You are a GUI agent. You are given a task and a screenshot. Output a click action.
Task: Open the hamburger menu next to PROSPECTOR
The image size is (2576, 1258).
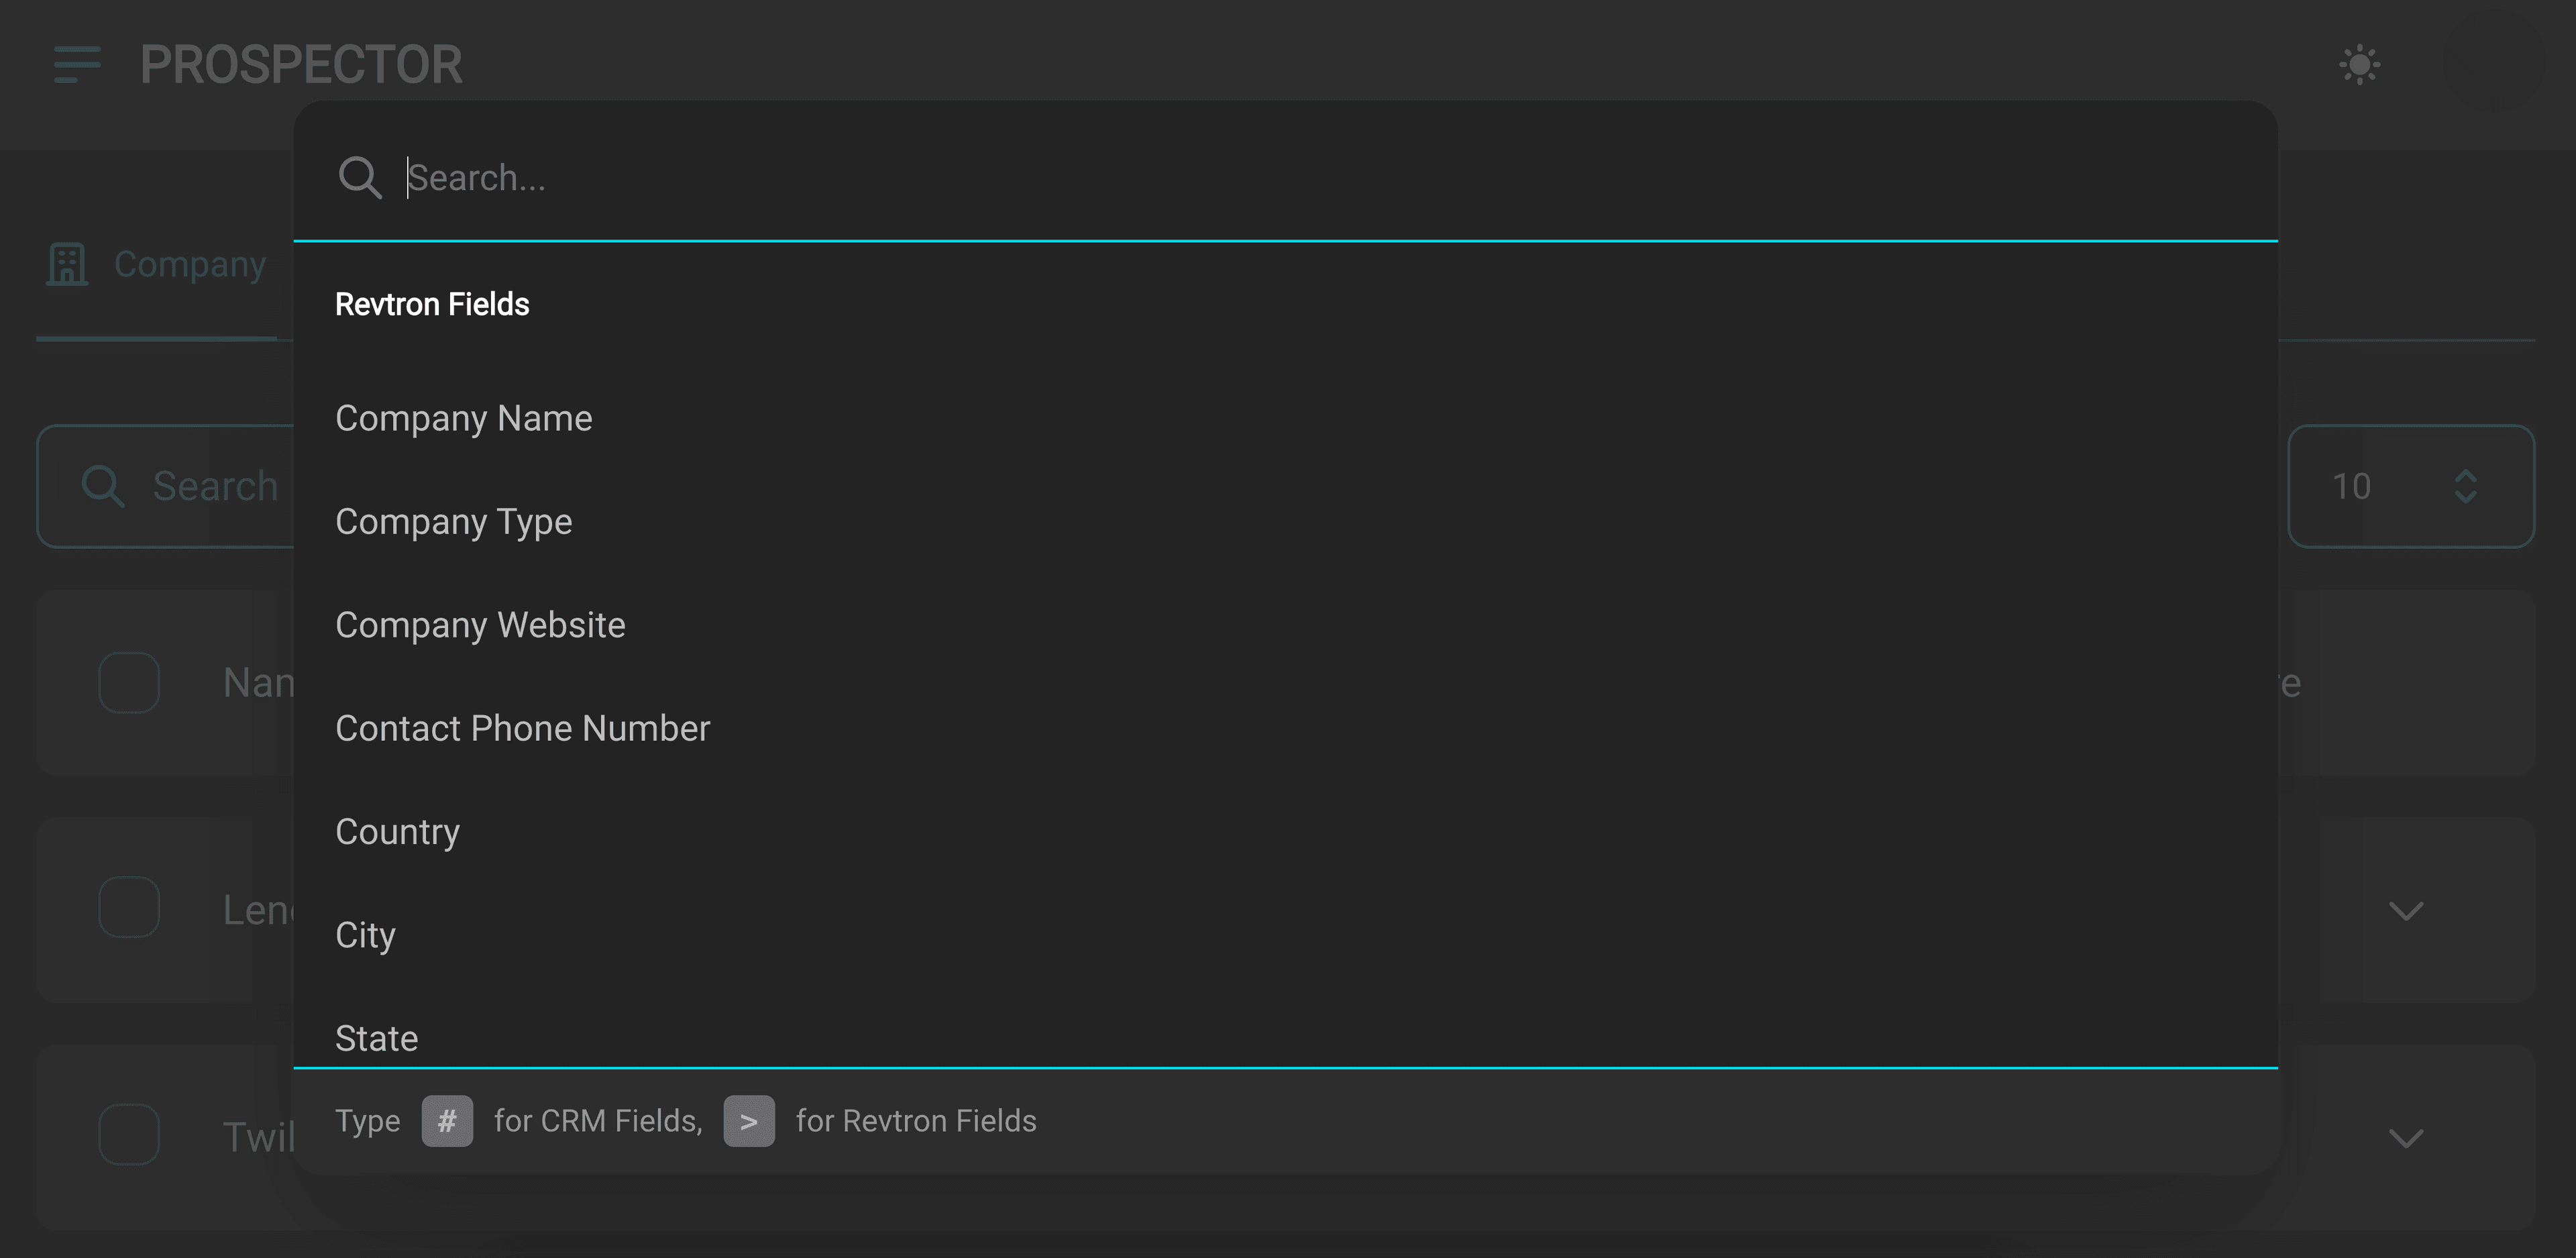(77, 65)
